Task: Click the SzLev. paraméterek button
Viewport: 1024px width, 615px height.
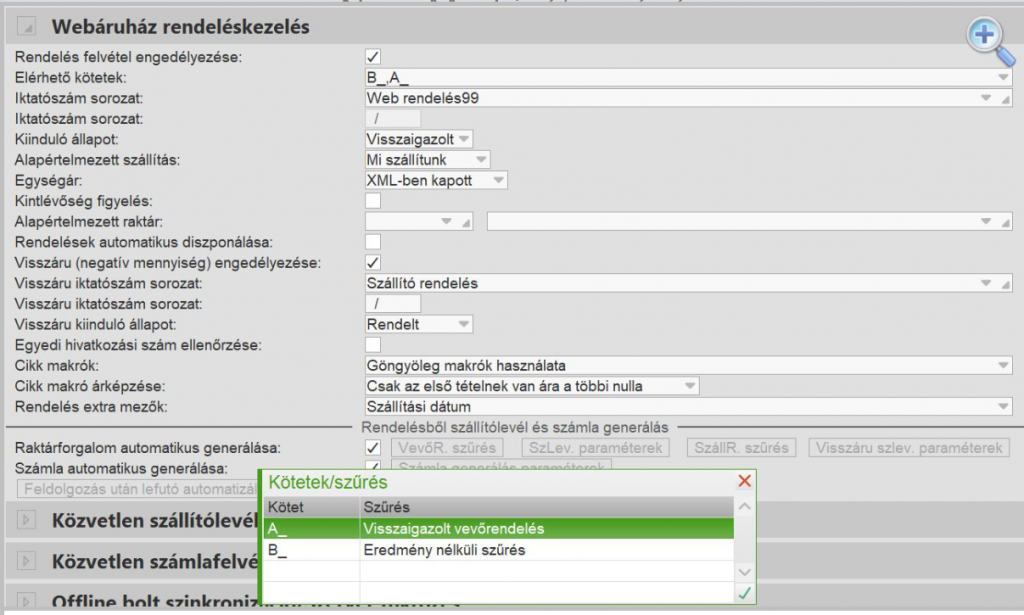Action: 596,448
